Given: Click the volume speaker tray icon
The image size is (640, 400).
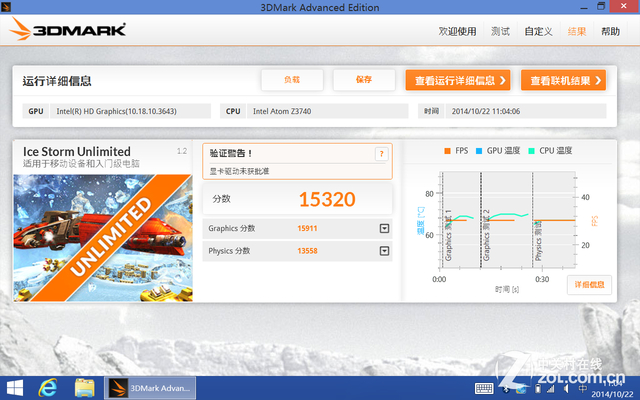Looking at the screenshot, I should coord(567,389).
